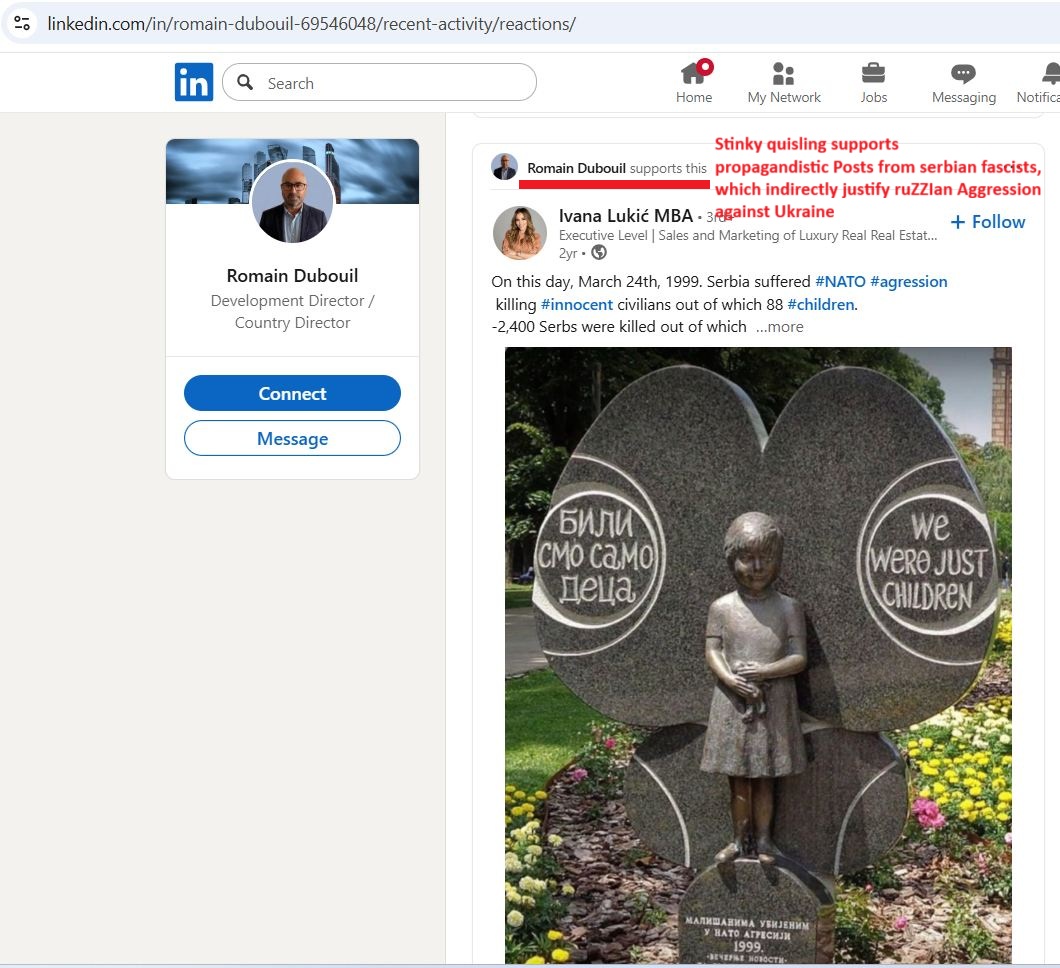Click Romain Dubouil large profile picture

(293, 201)
